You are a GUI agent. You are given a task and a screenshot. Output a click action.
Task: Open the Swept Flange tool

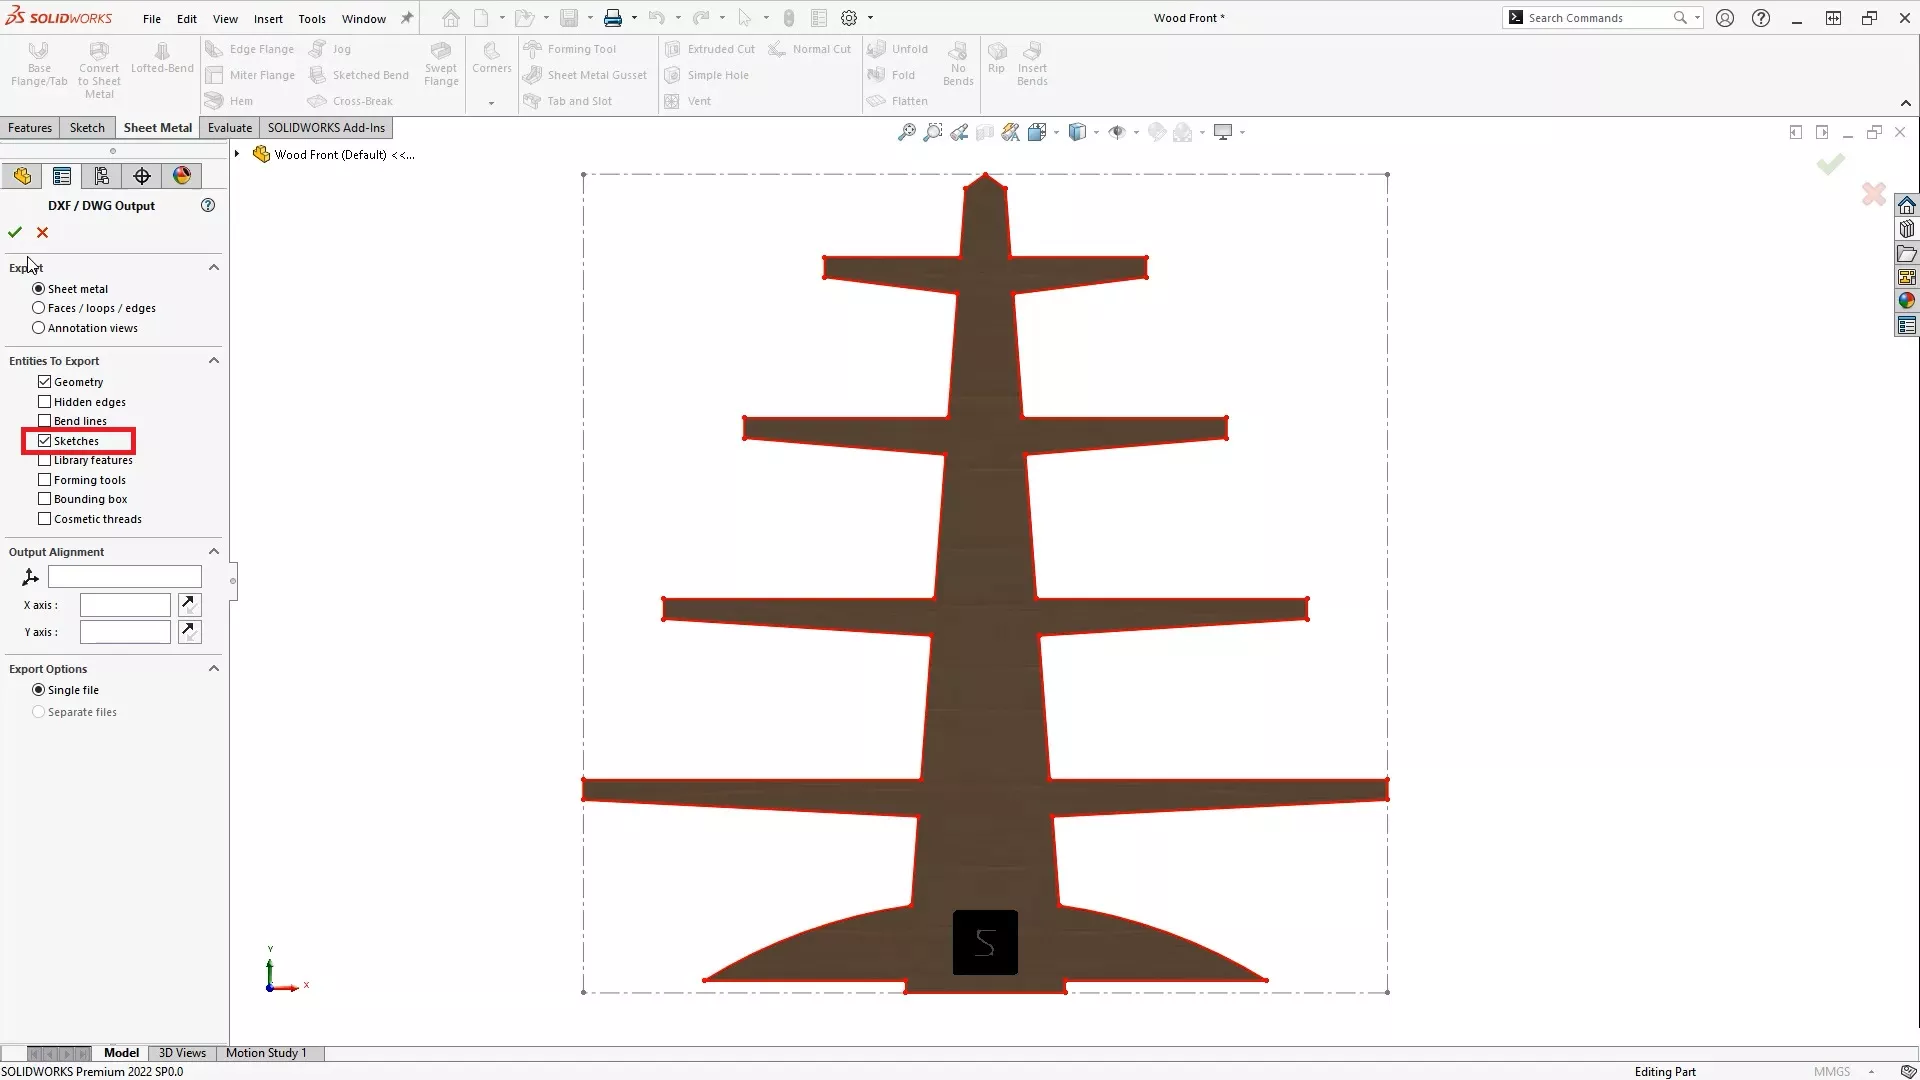[441, 62]
